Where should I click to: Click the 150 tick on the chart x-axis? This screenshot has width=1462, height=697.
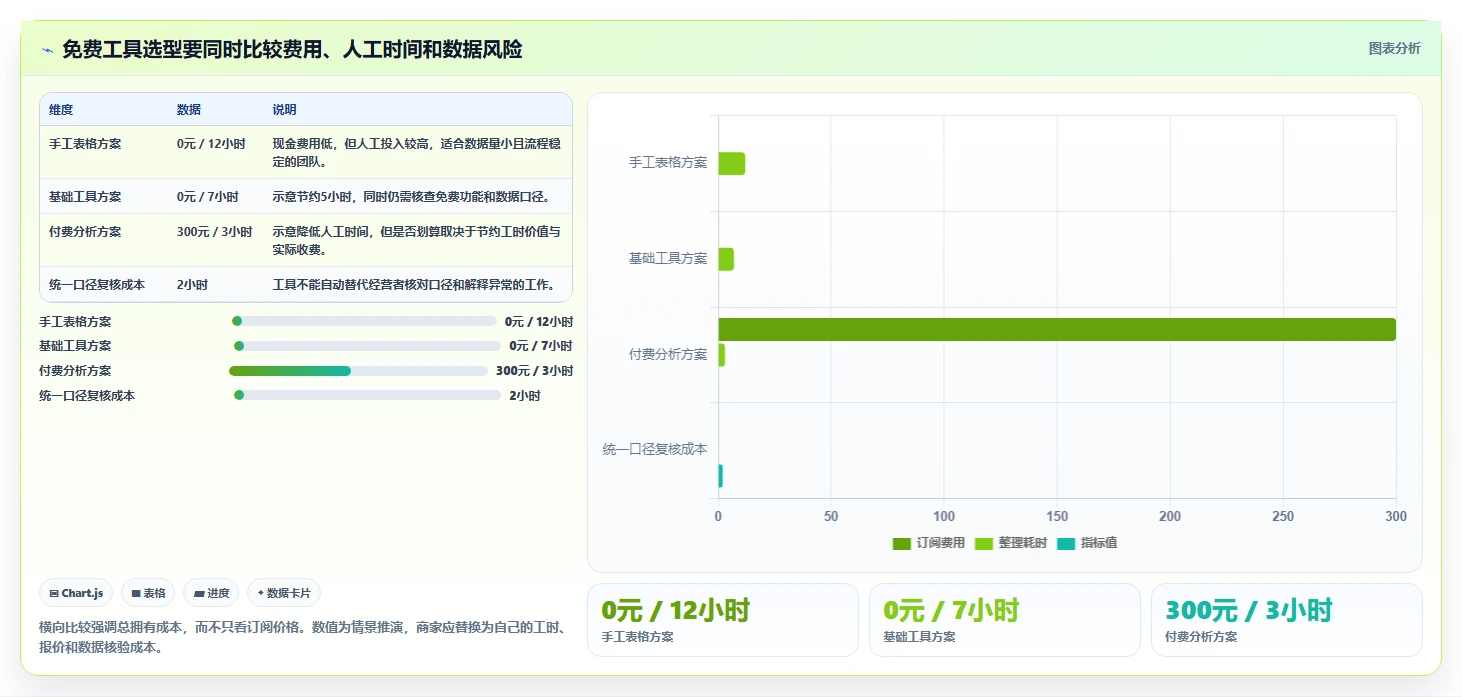pos(1057,517)
